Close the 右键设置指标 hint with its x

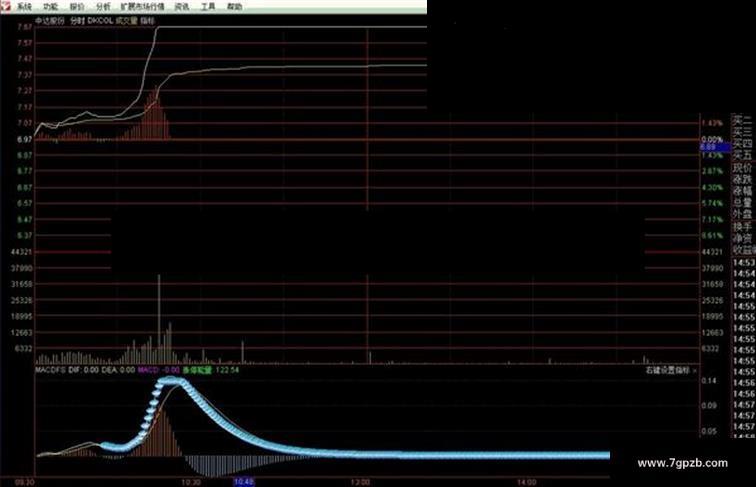pyautogui.click(x=695, y=371)
